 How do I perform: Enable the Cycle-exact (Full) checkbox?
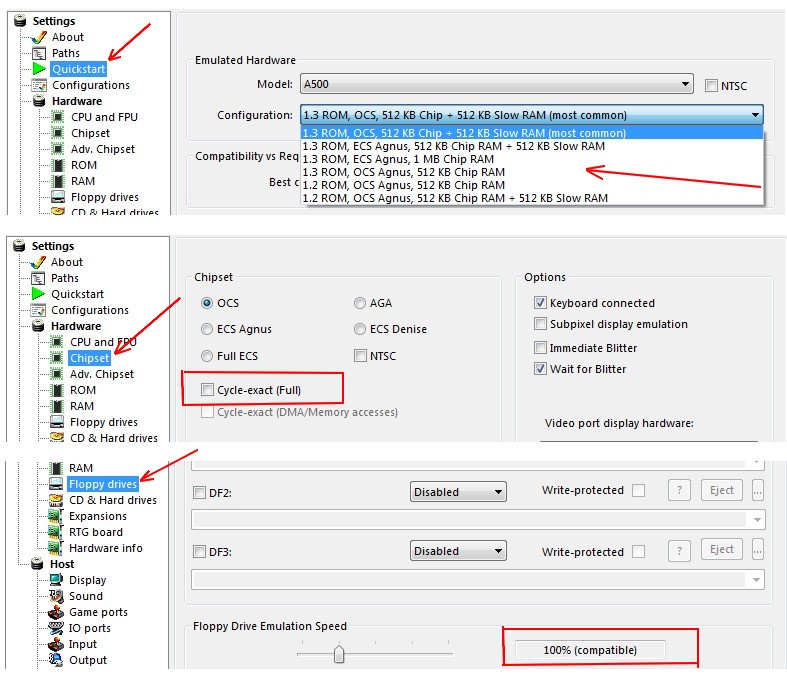click(208, 389)
